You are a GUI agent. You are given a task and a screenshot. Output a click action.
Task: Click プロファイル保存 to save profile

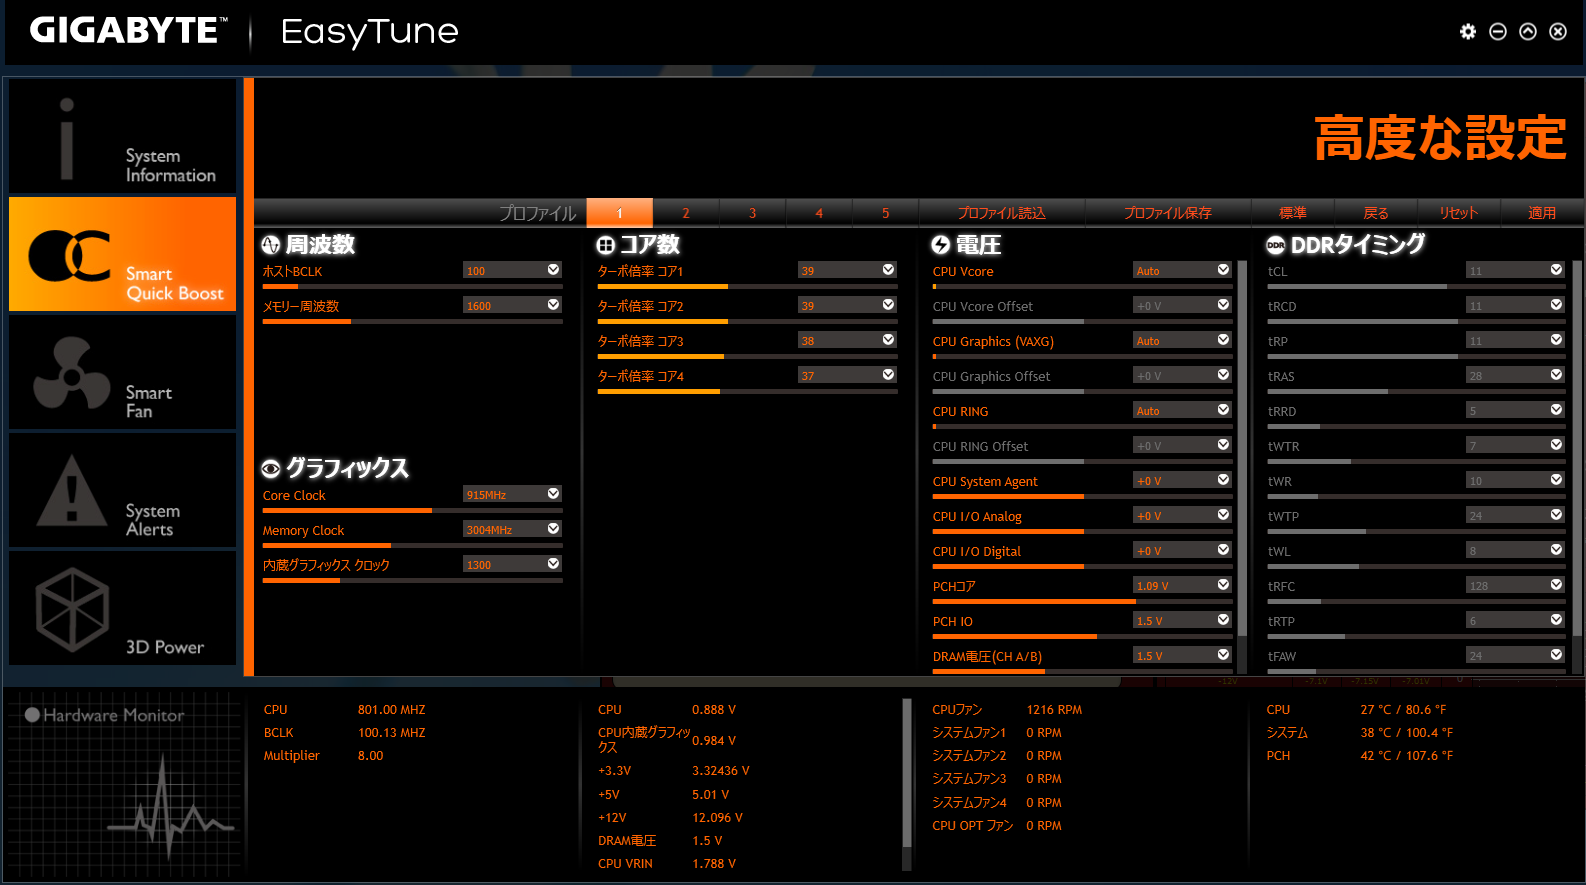click(1168, 213)
